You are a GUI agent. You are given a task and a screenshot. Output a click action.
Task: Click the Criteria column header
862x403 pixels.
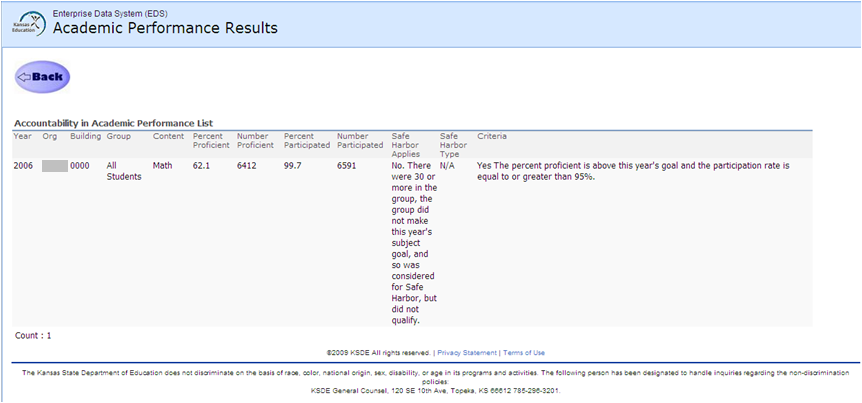[x=492, y=136]
